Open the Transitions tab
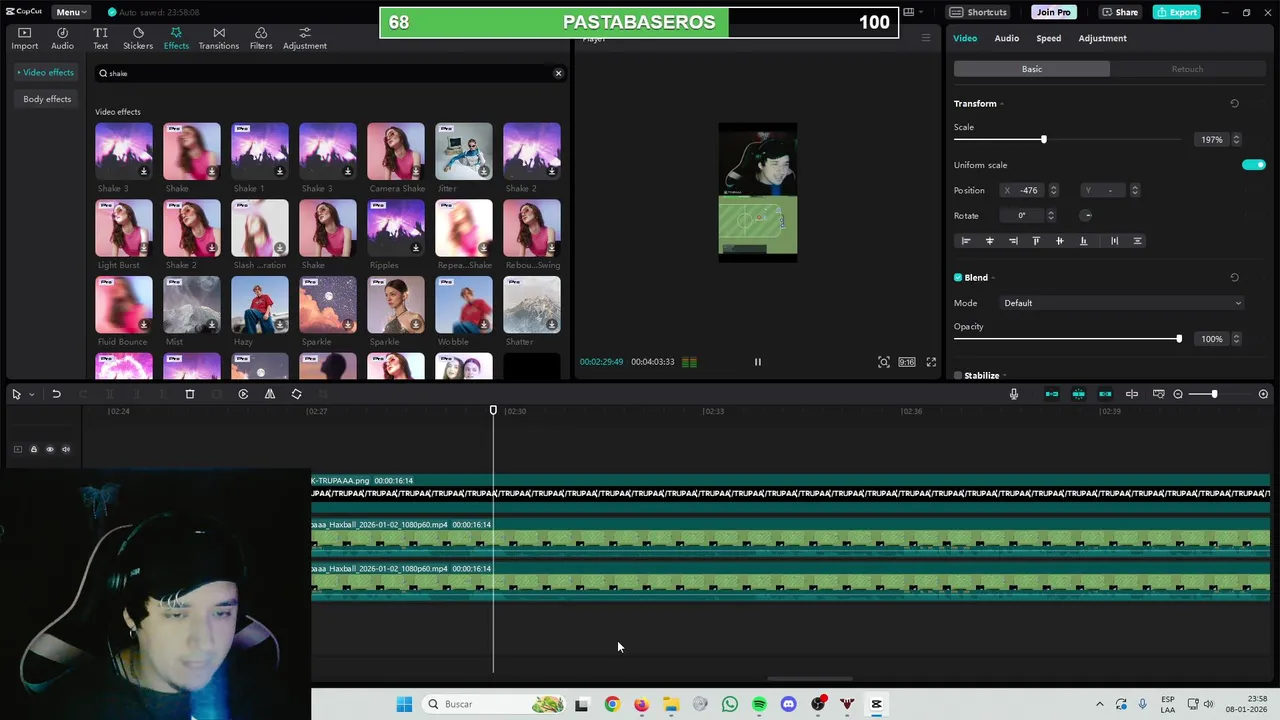Screen dimensions: 1280x720 coord(218,38)
